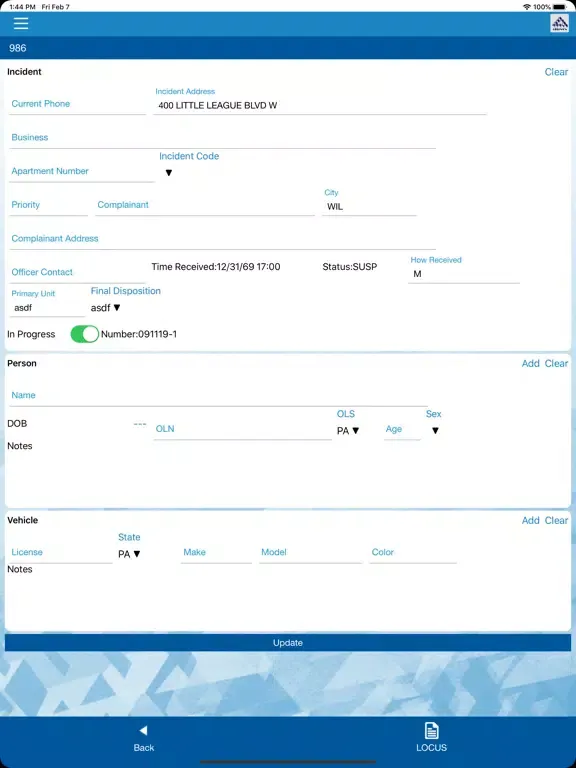Tap the Complainant name field
Viewport: 576px width, 768px height.
(x=205, y=205)
